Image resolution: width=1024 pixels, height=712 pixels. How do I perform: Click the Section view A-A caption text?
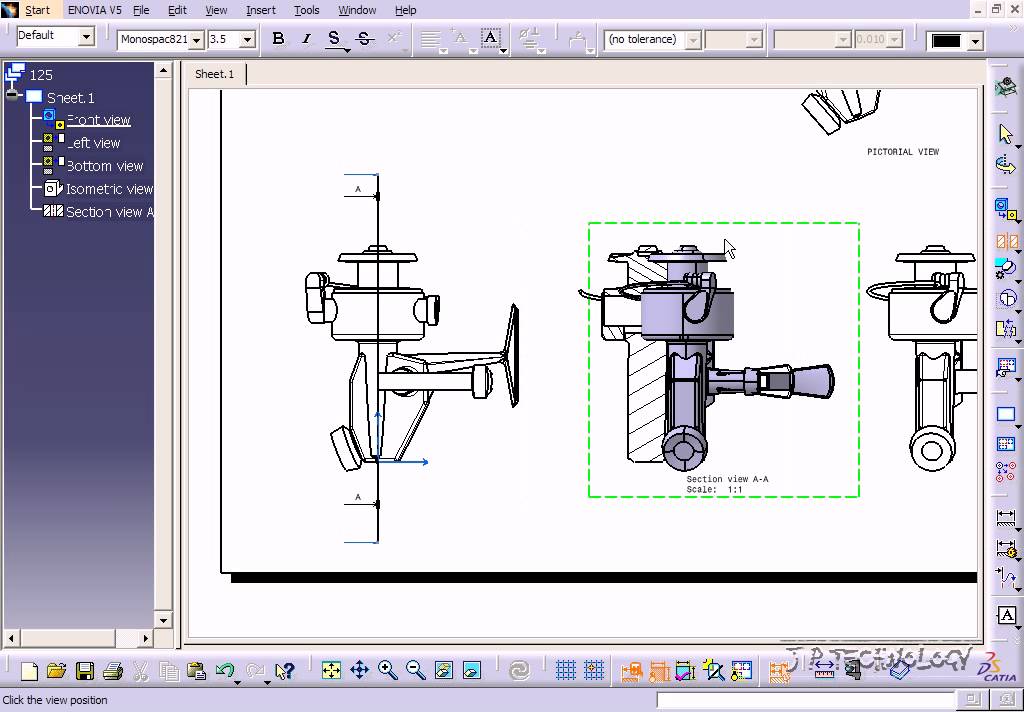click(x=727, y=479)
